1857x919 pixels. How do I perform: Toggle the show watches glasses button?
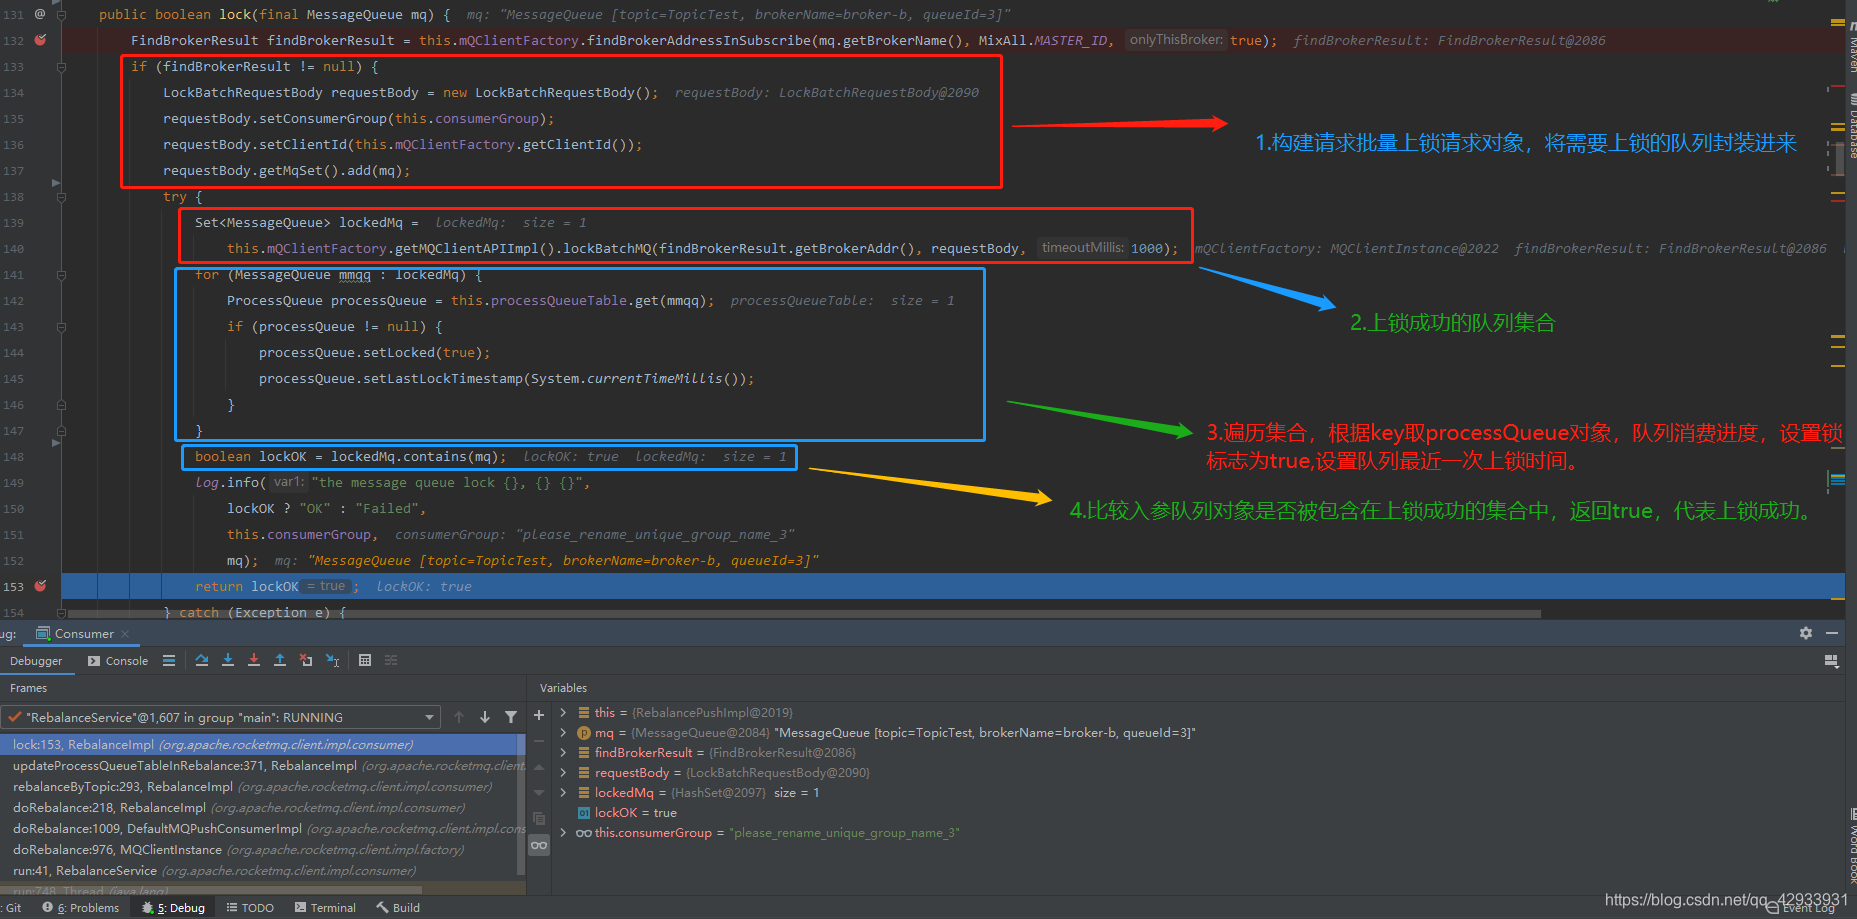(539, 845)
